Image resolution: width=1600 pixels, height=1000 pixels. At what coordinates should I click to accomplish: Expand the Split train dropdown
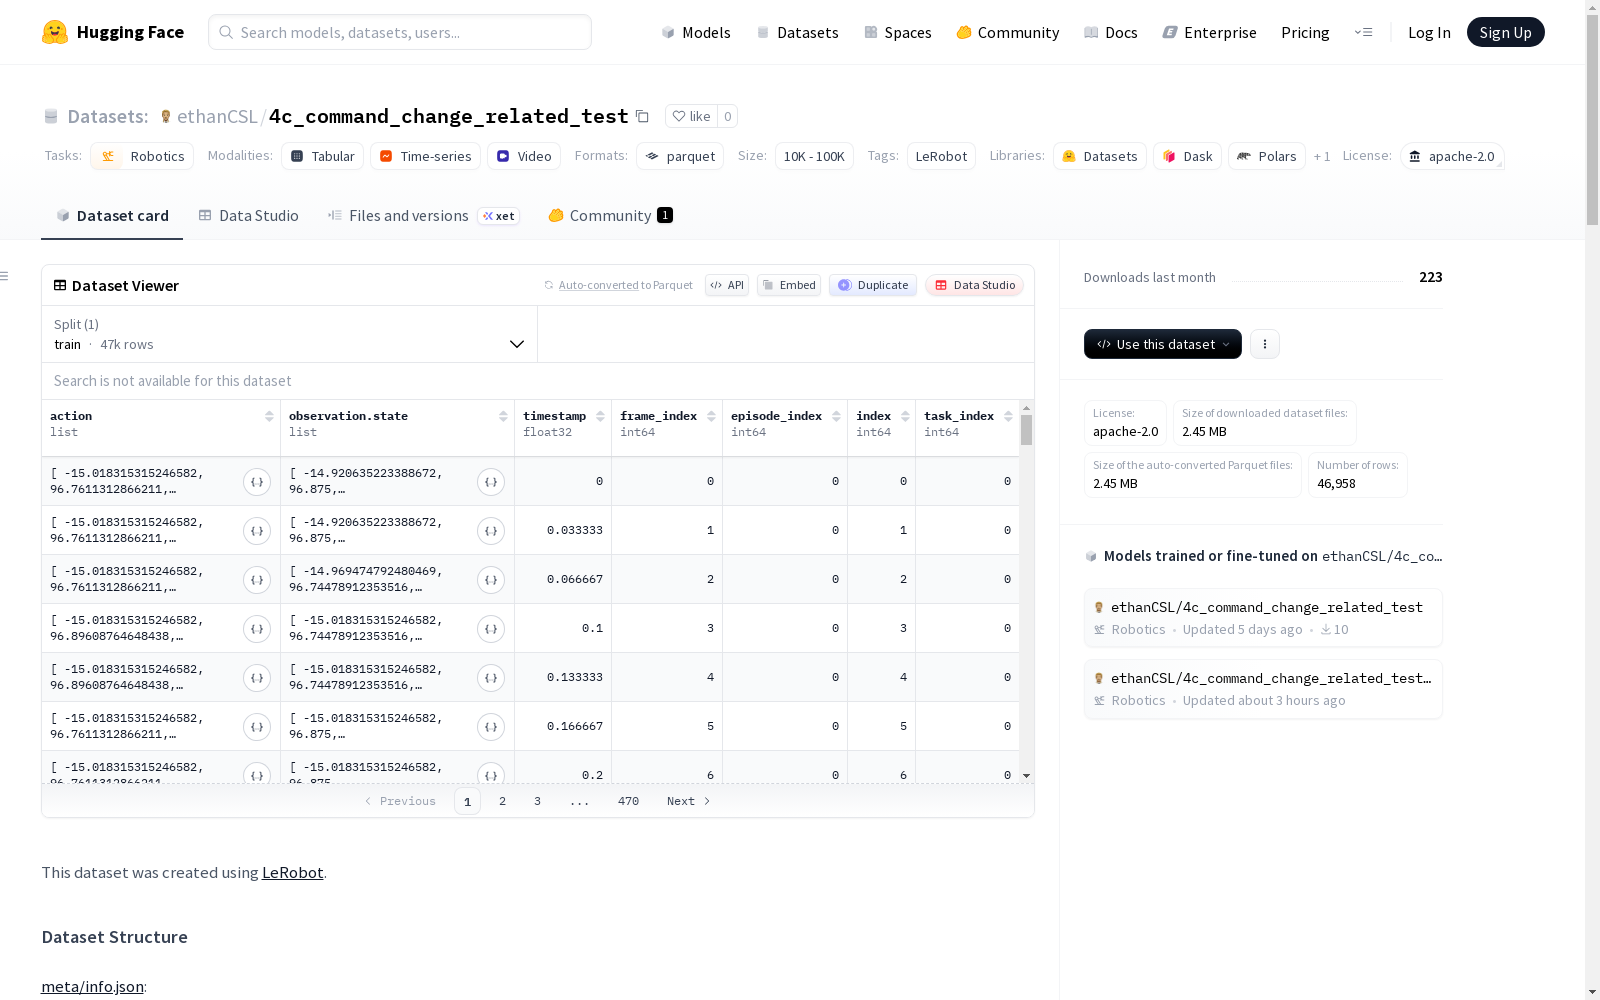click(x=290, y=334)
